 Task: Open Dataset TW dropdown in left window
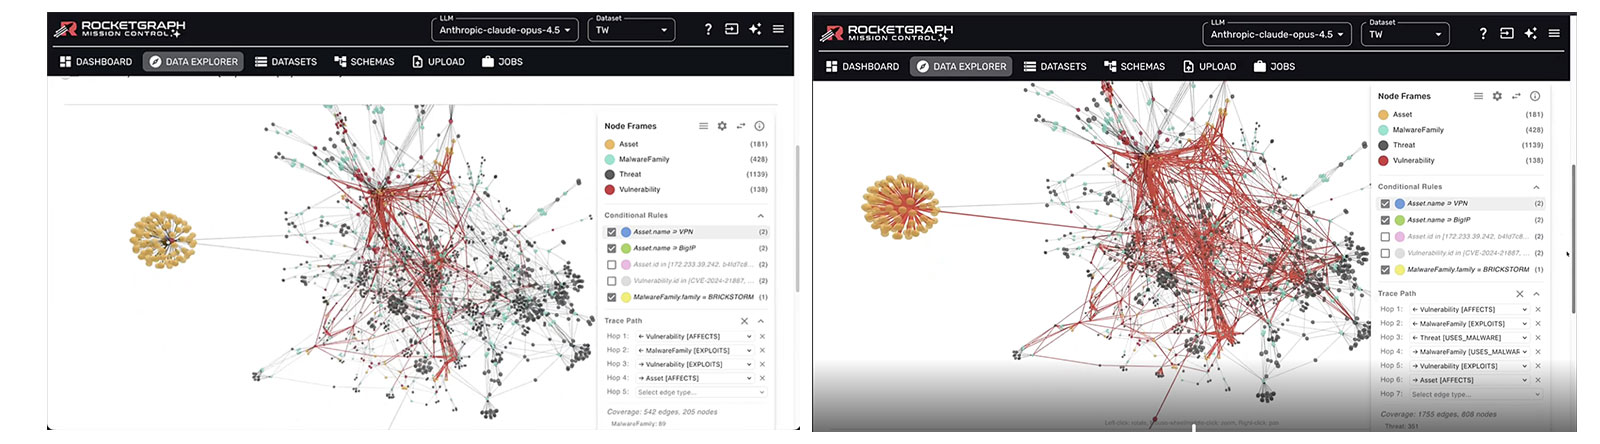632,30
